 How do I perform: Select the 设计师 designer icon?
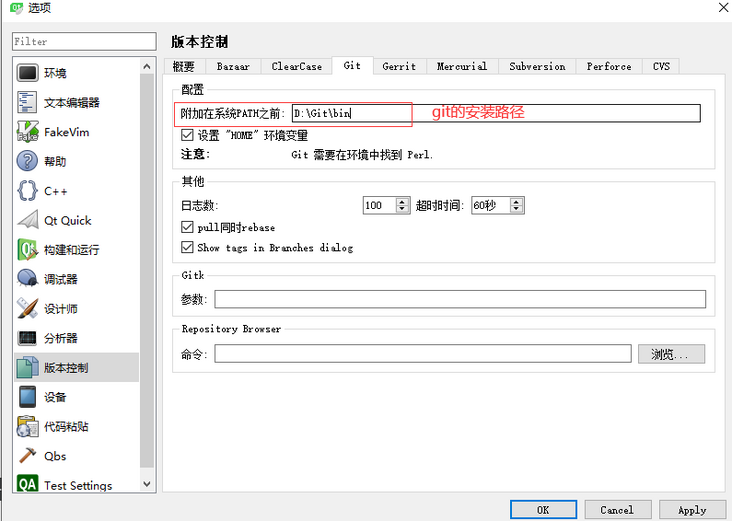pos(27,308)
